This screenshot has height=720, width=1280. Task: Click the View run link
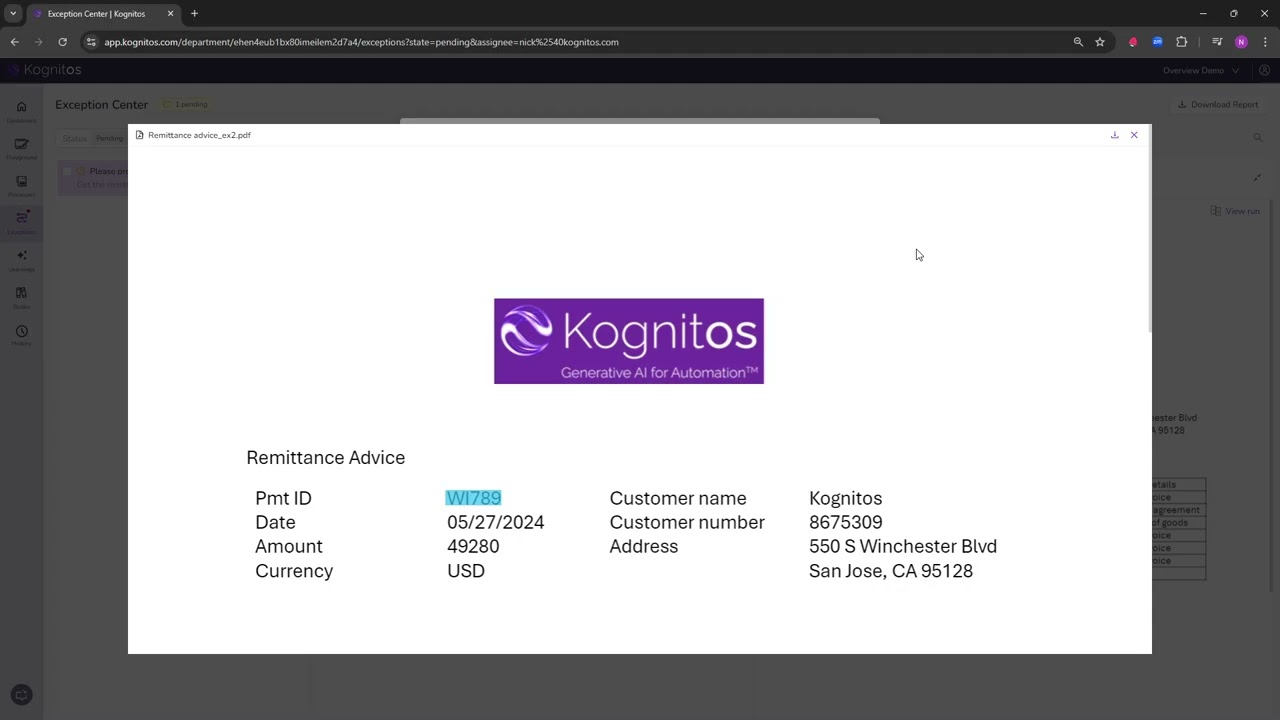[1236, 211]
